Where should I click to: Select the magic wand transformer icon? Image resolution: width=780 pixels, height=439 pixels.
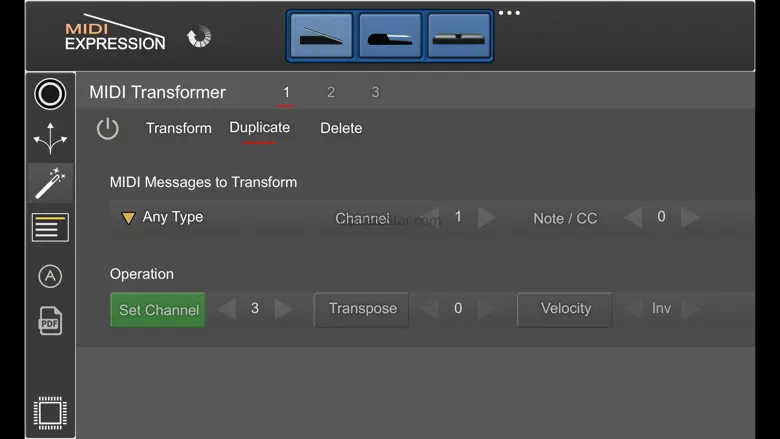coord(50,183)
